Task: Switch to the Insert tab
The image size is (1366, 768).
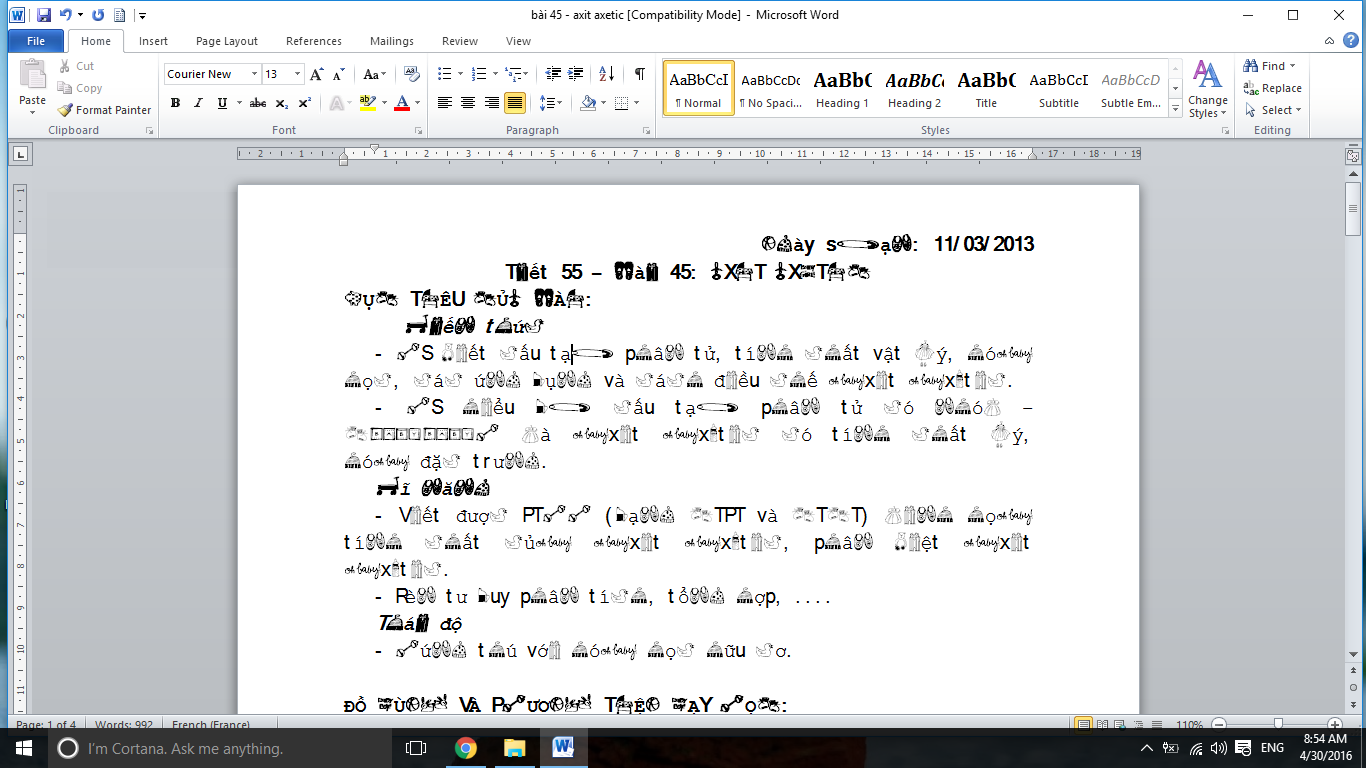Action: (153, 41)
